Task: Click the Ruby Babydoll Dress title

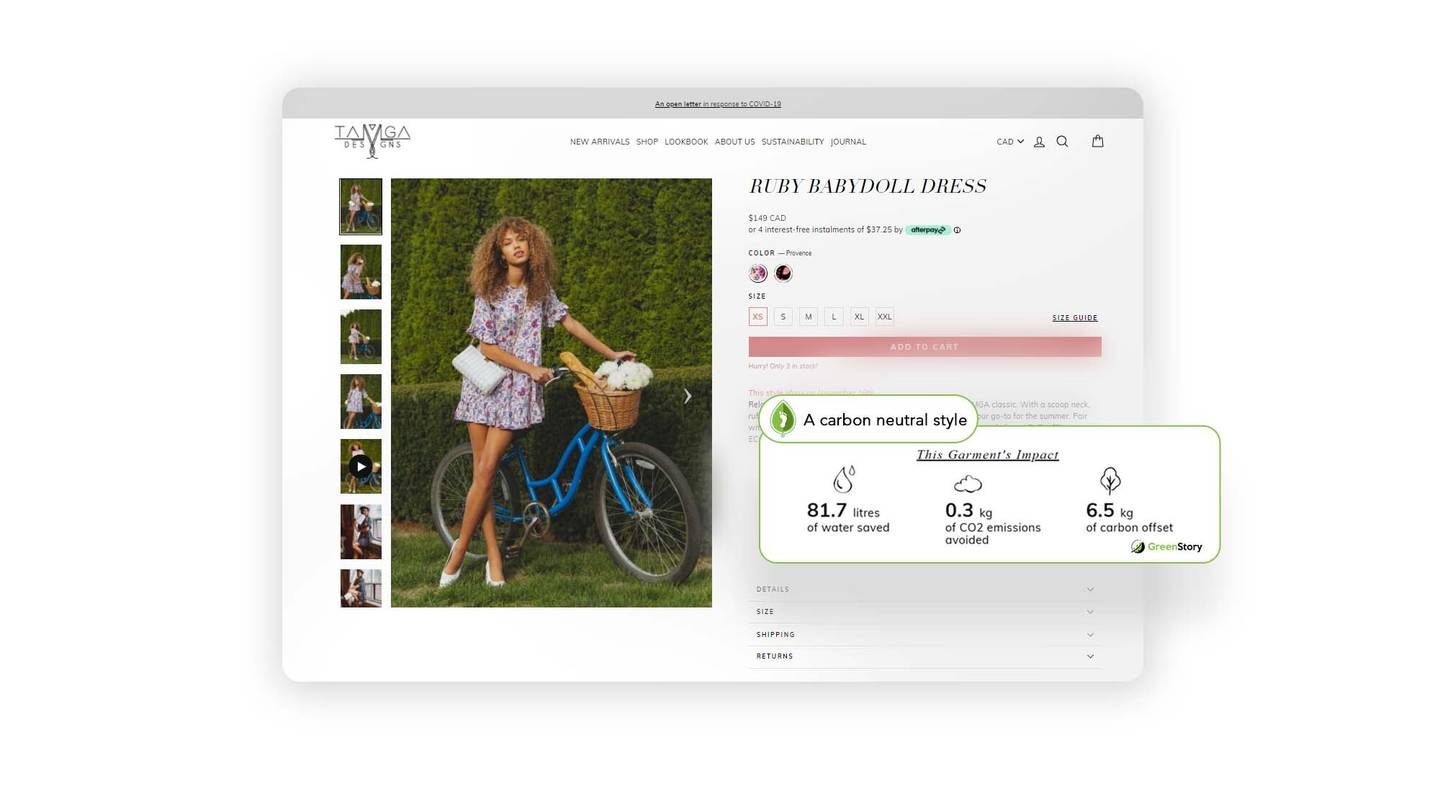Action: [868, 186]
